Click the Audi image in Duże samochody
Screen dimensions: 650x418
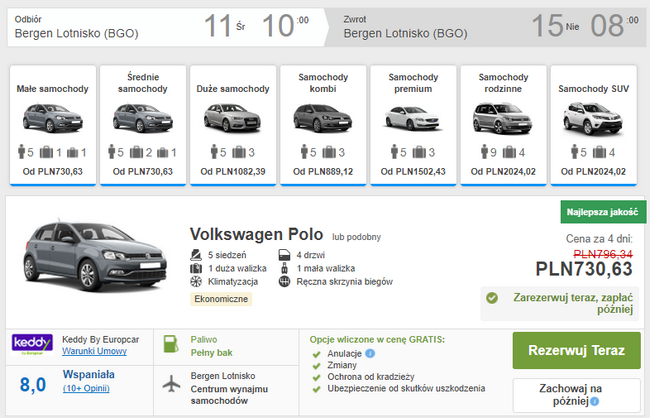click(232, 118)
